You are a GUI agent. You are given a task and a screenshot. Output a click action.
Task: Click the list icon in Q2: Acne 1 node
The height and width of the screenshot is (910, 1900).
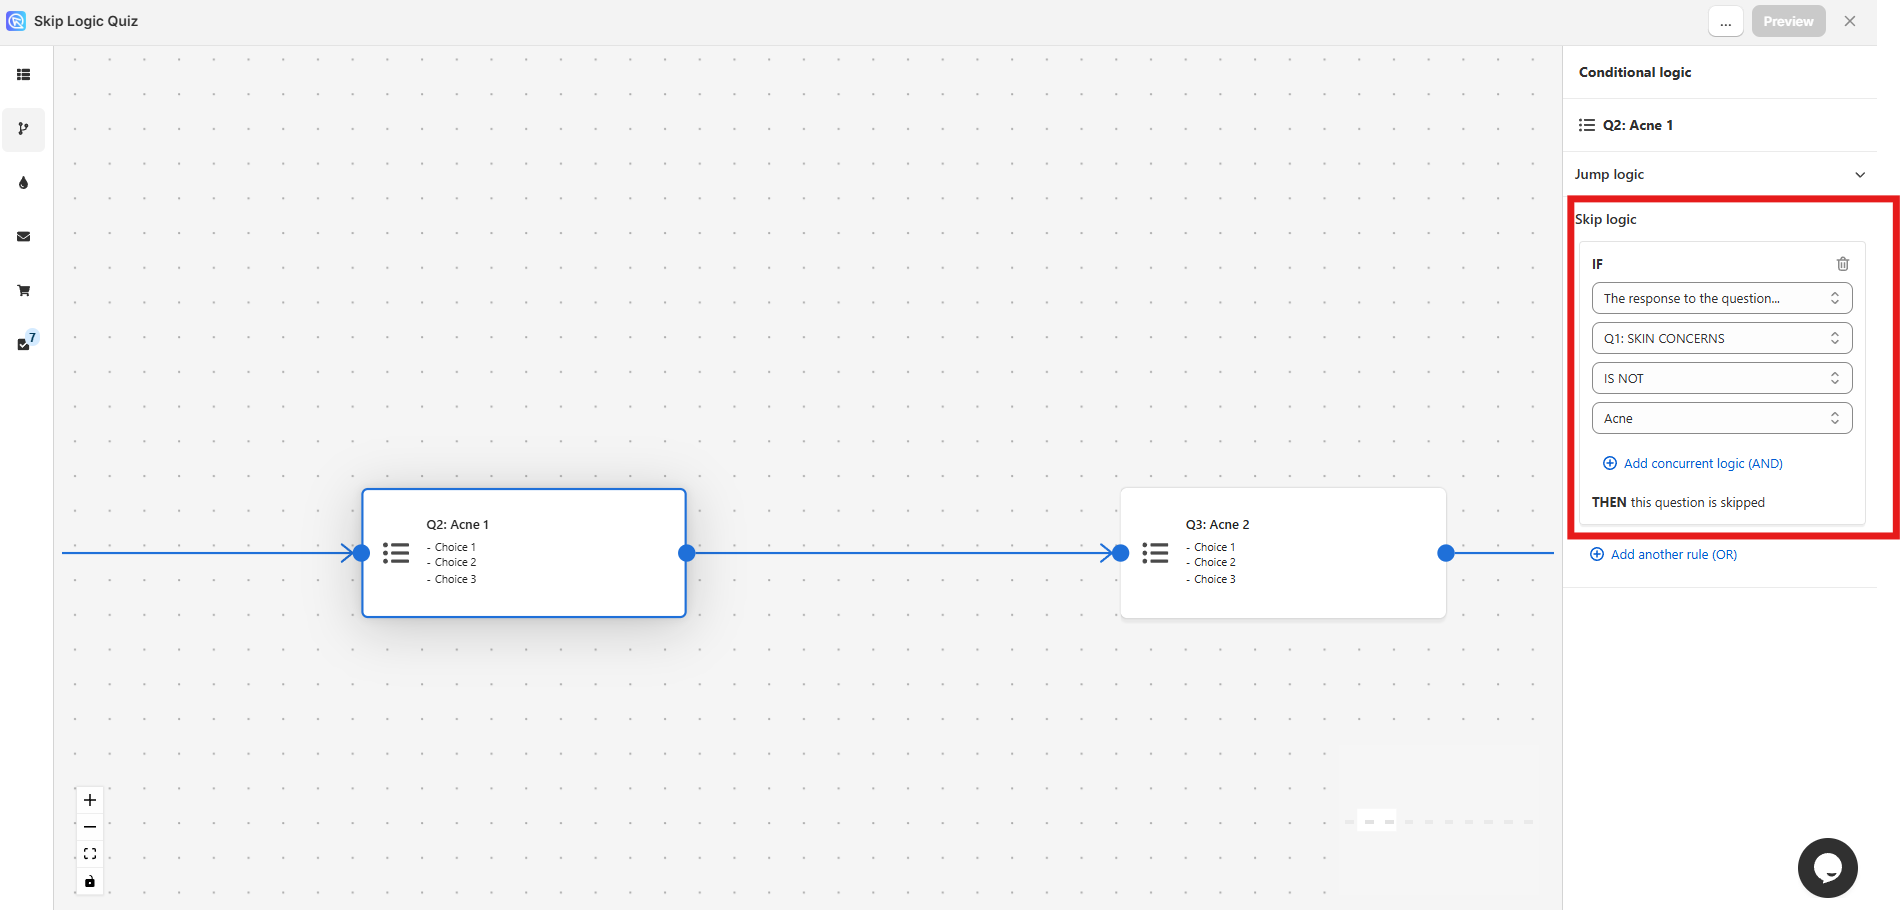coord(396,553)
